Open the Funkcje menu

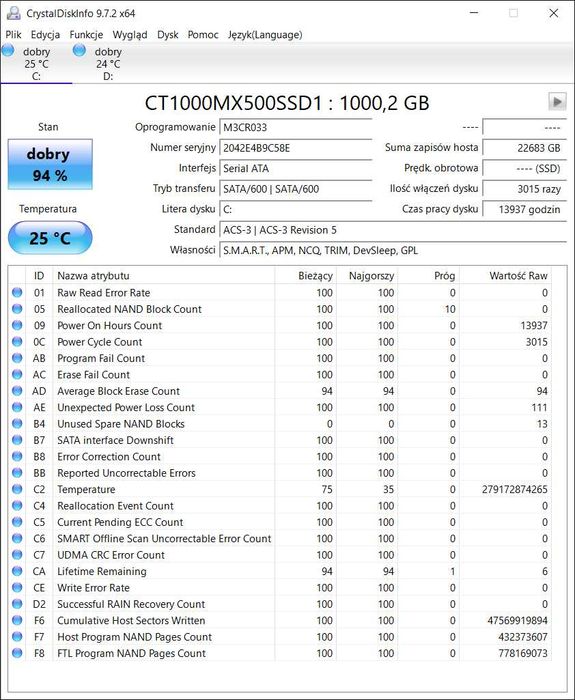click(x=86, y=35)
